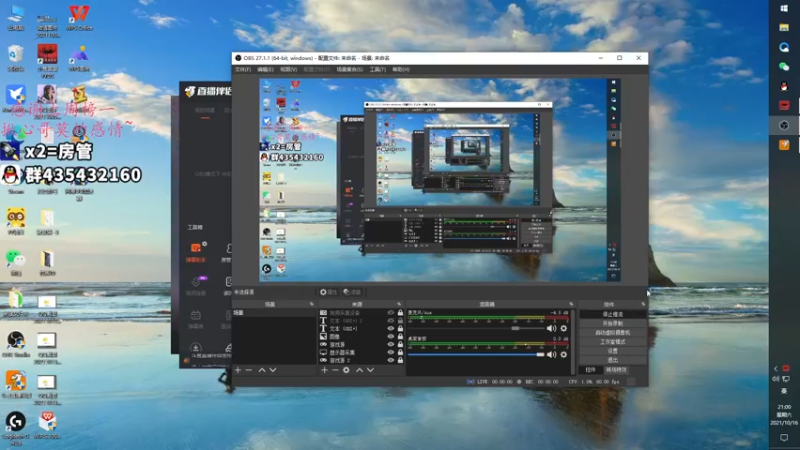Add a new source with the plus icon
Image resolution: width=800 pixels, height=450 pixels.
pyautogui.click(x=324, y=370)
